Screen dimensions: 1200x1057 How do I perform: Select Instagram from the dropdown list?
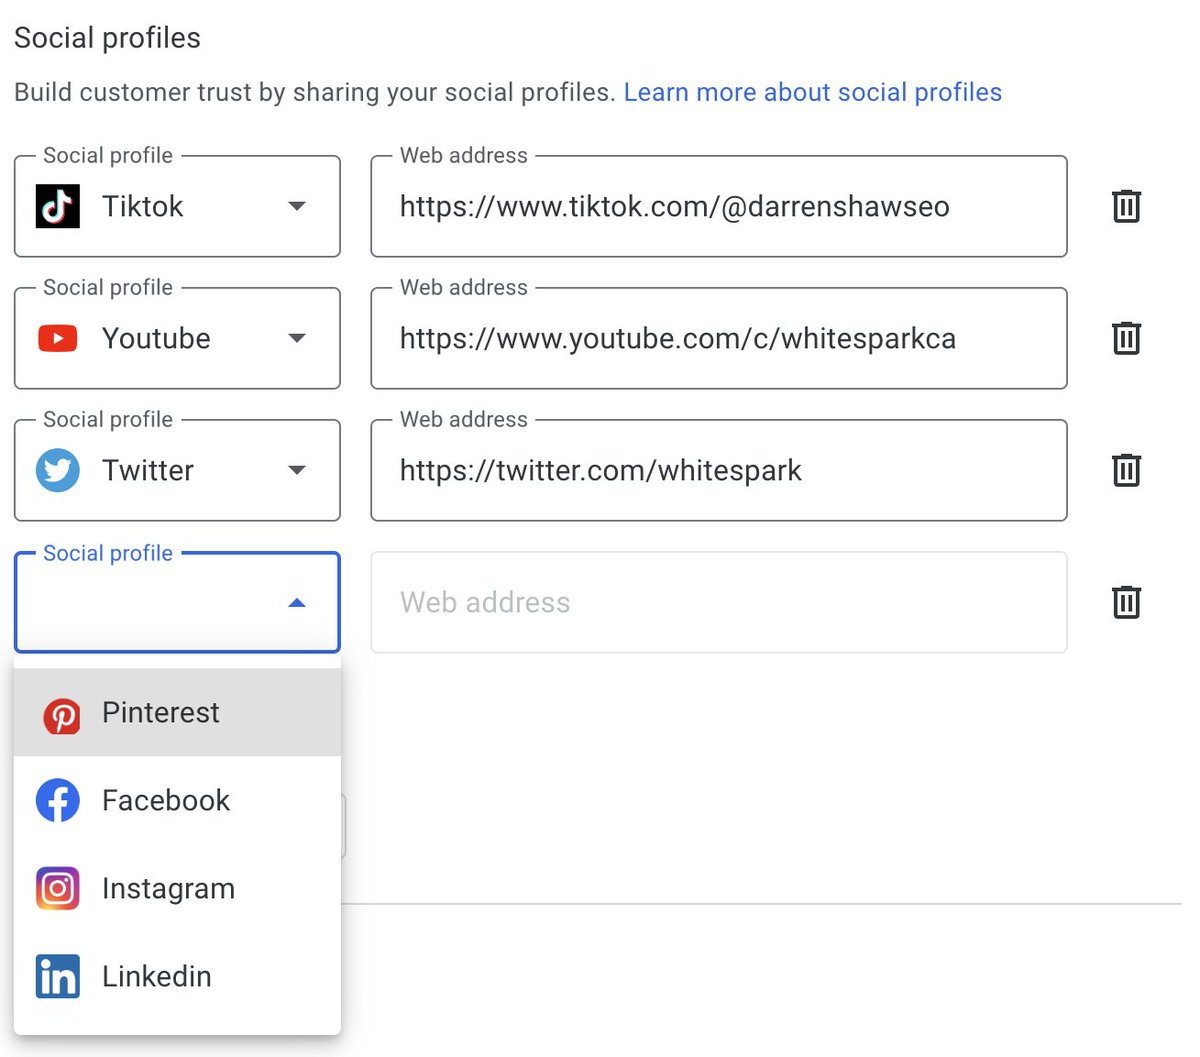(177, 888)
